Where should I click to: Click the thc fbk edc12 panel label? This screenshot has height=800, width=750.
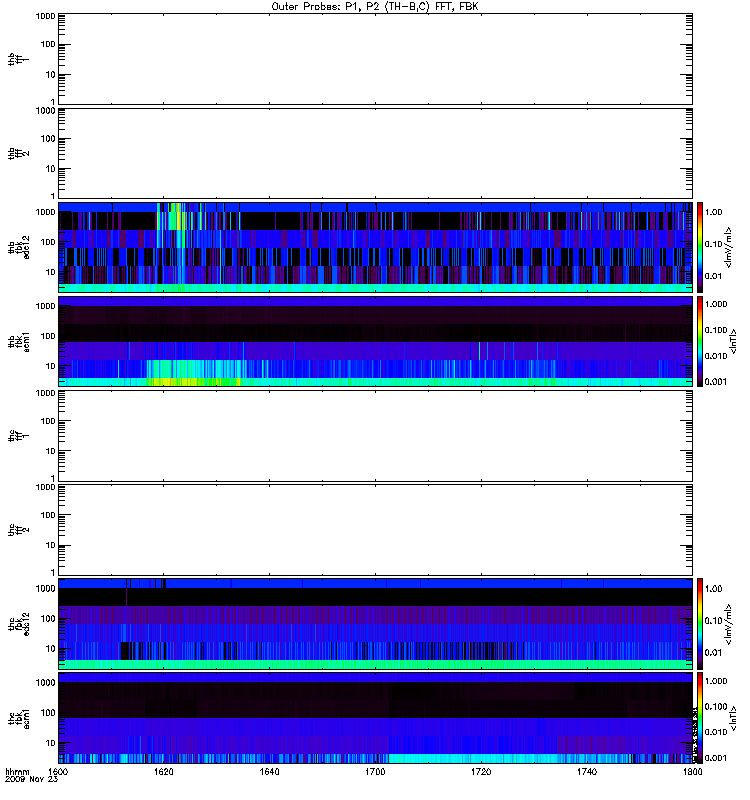click(18, 624)
